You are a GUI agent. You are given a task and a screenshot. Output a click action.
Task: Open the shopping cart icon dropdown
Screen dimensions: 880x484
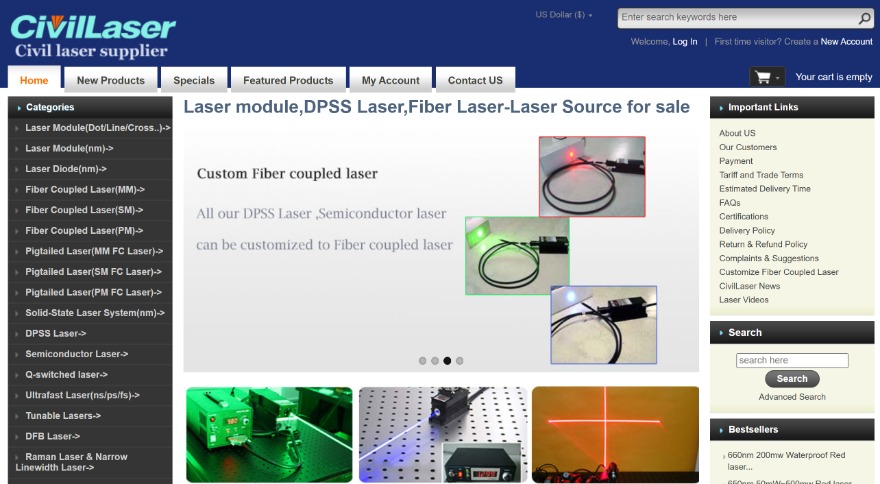(x=767, y=77)
